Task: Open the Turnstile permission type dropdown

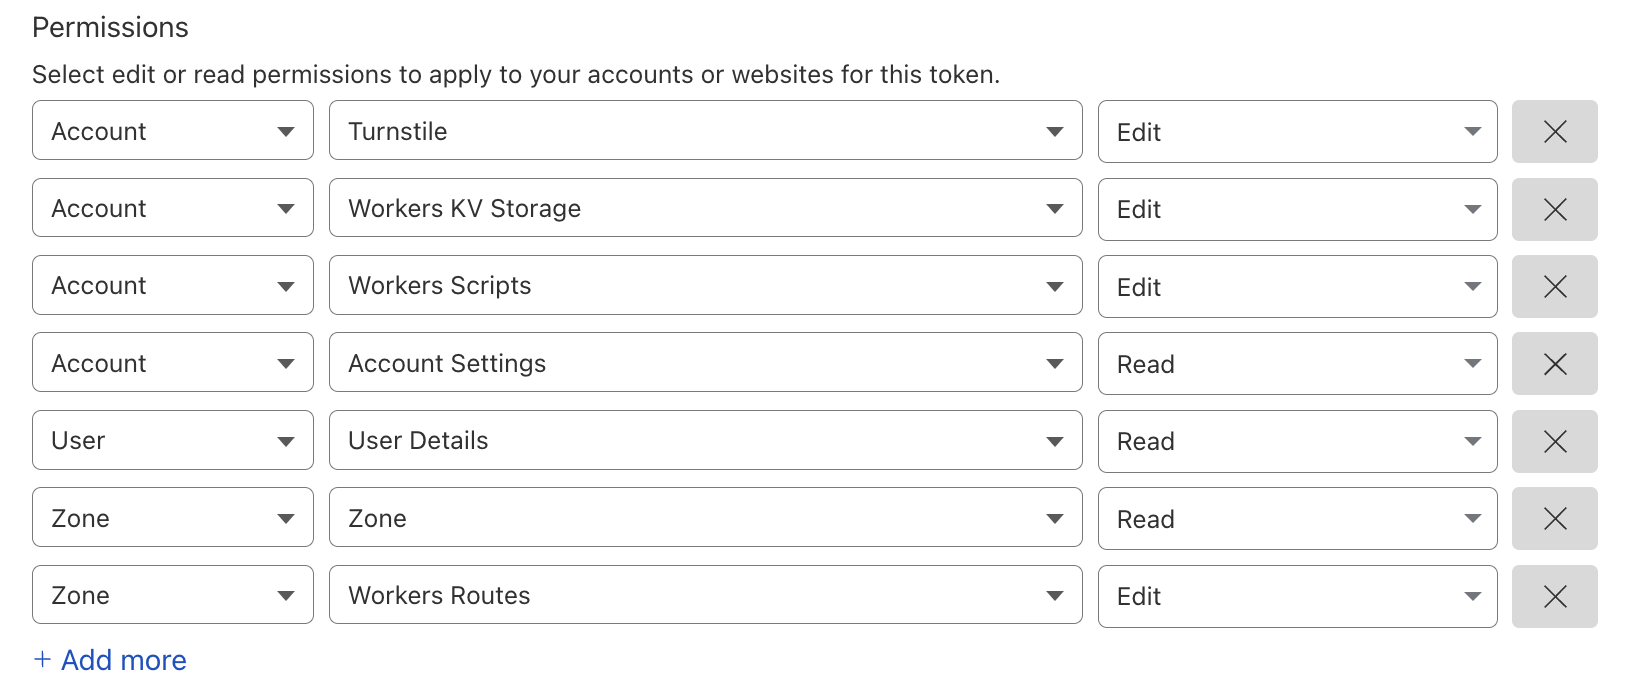Action: coord(705,131)
